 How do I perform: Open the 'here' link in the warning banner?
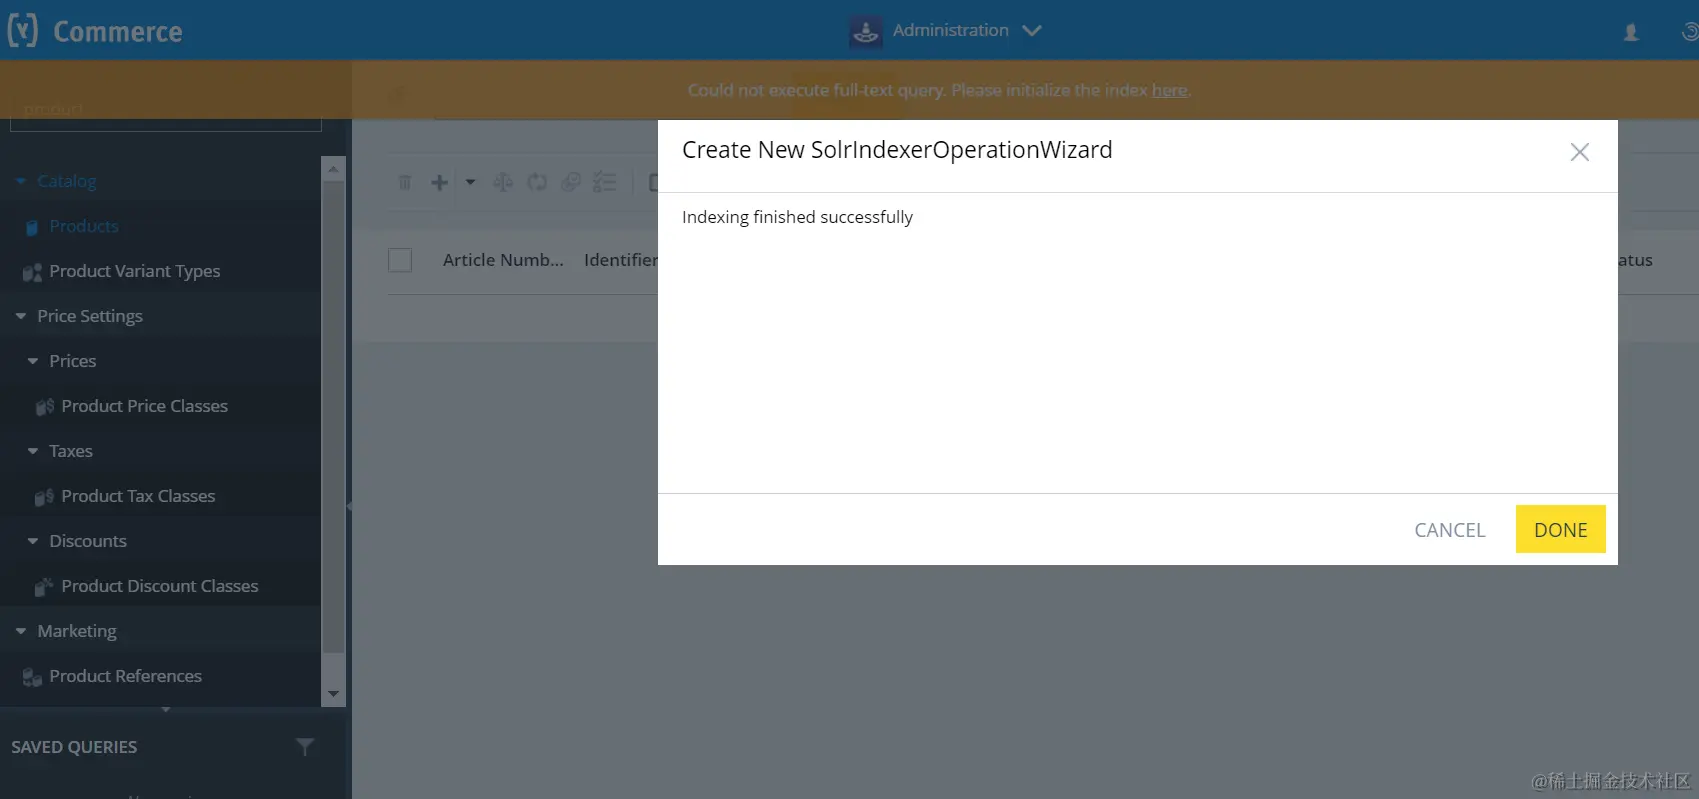click(1169, 90)
